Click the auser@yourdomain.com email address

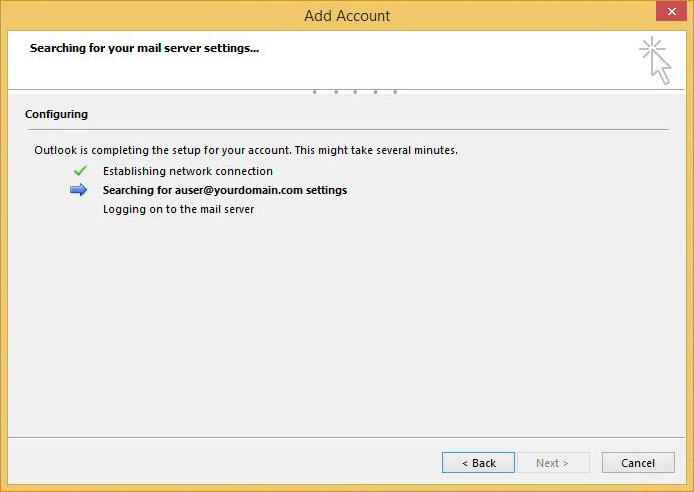(239, 190)
